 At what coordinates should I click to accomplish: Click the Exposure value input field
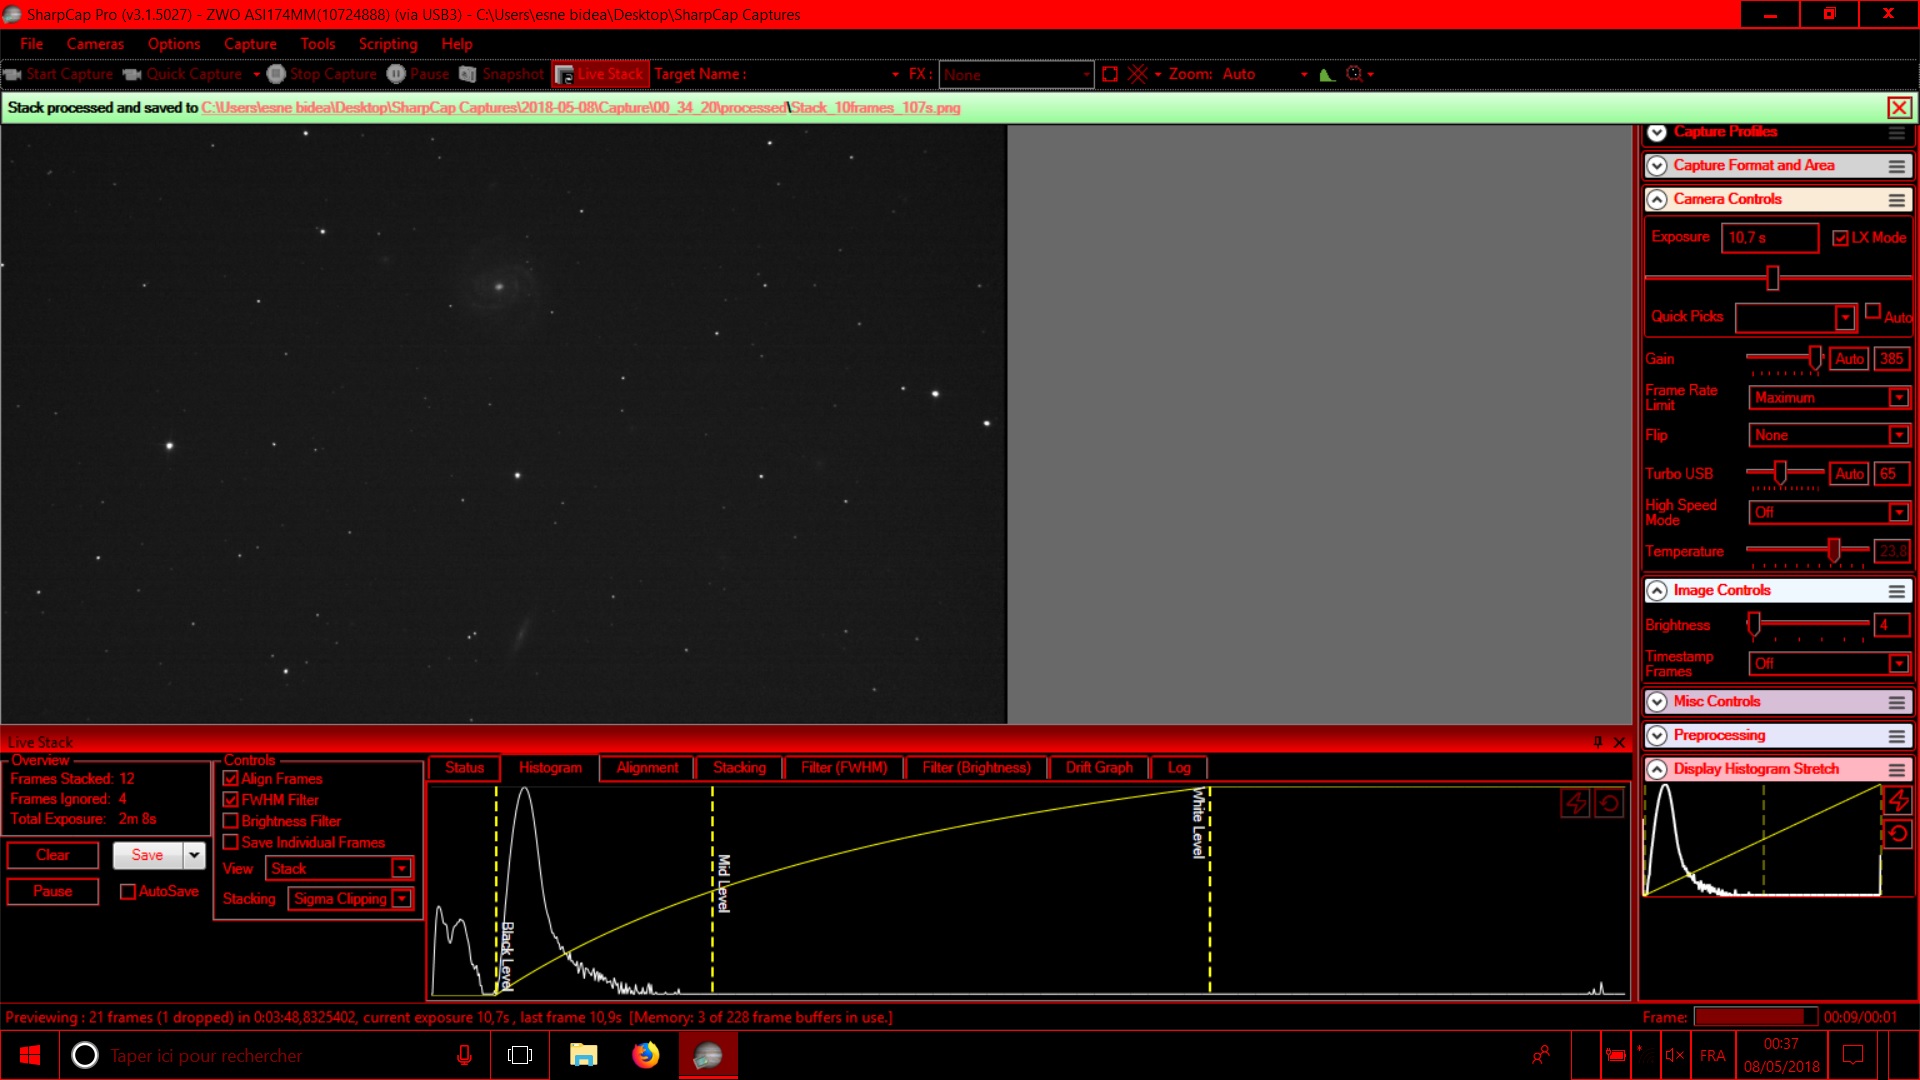(1768, 238)
